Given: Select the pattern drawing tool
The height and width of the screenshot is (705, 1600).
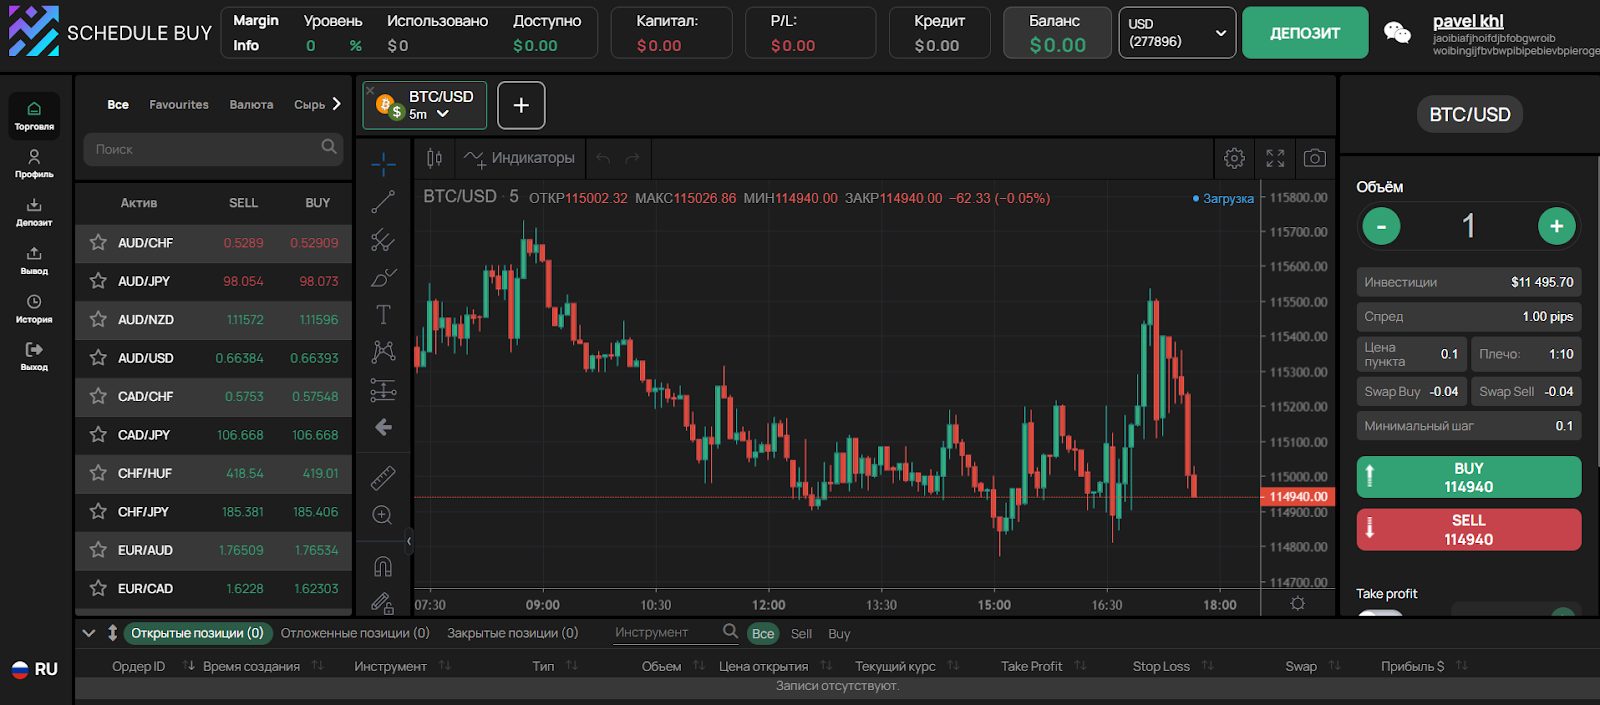Looking at the screenshot, I should click(x=383, y=352).
